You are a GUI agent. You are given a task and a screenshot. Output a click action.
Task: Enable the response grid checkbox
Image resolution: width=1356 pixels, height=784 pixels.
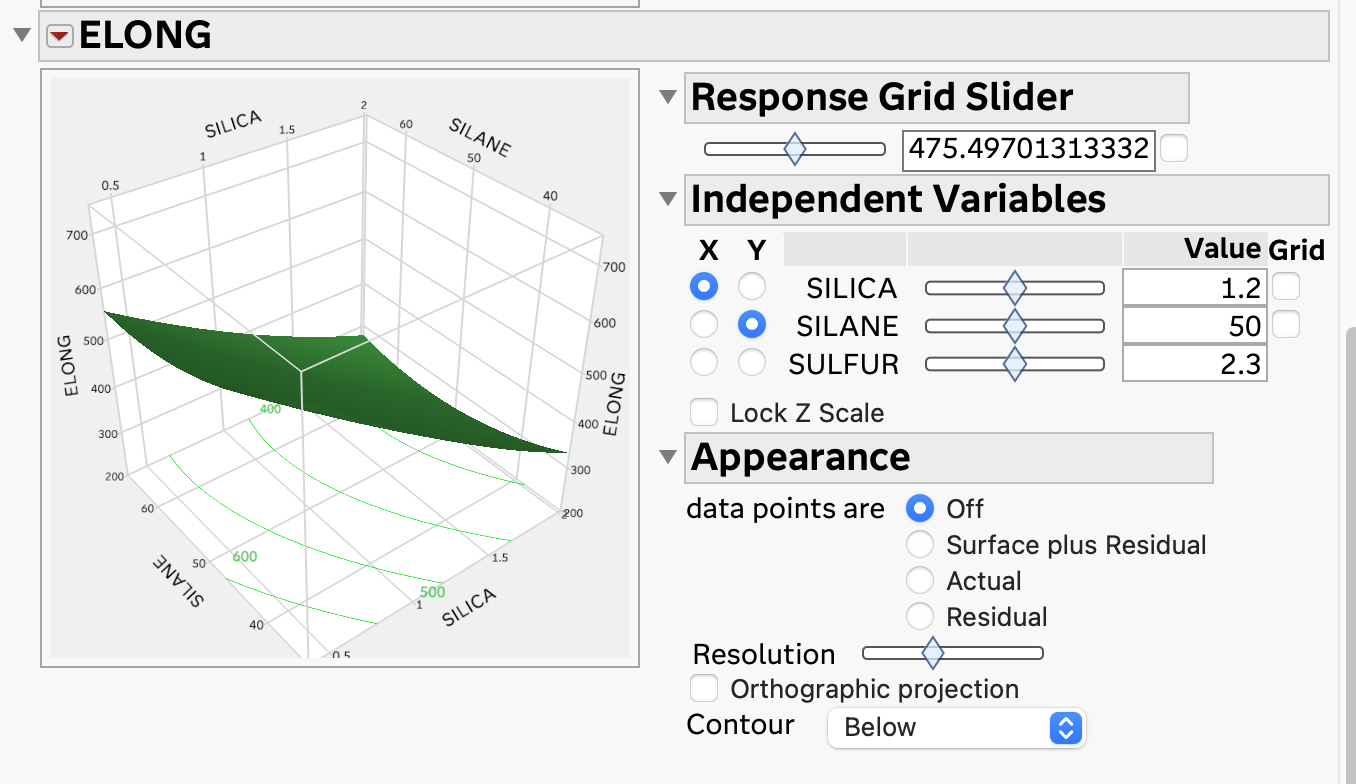click(x=1174, y=150)
